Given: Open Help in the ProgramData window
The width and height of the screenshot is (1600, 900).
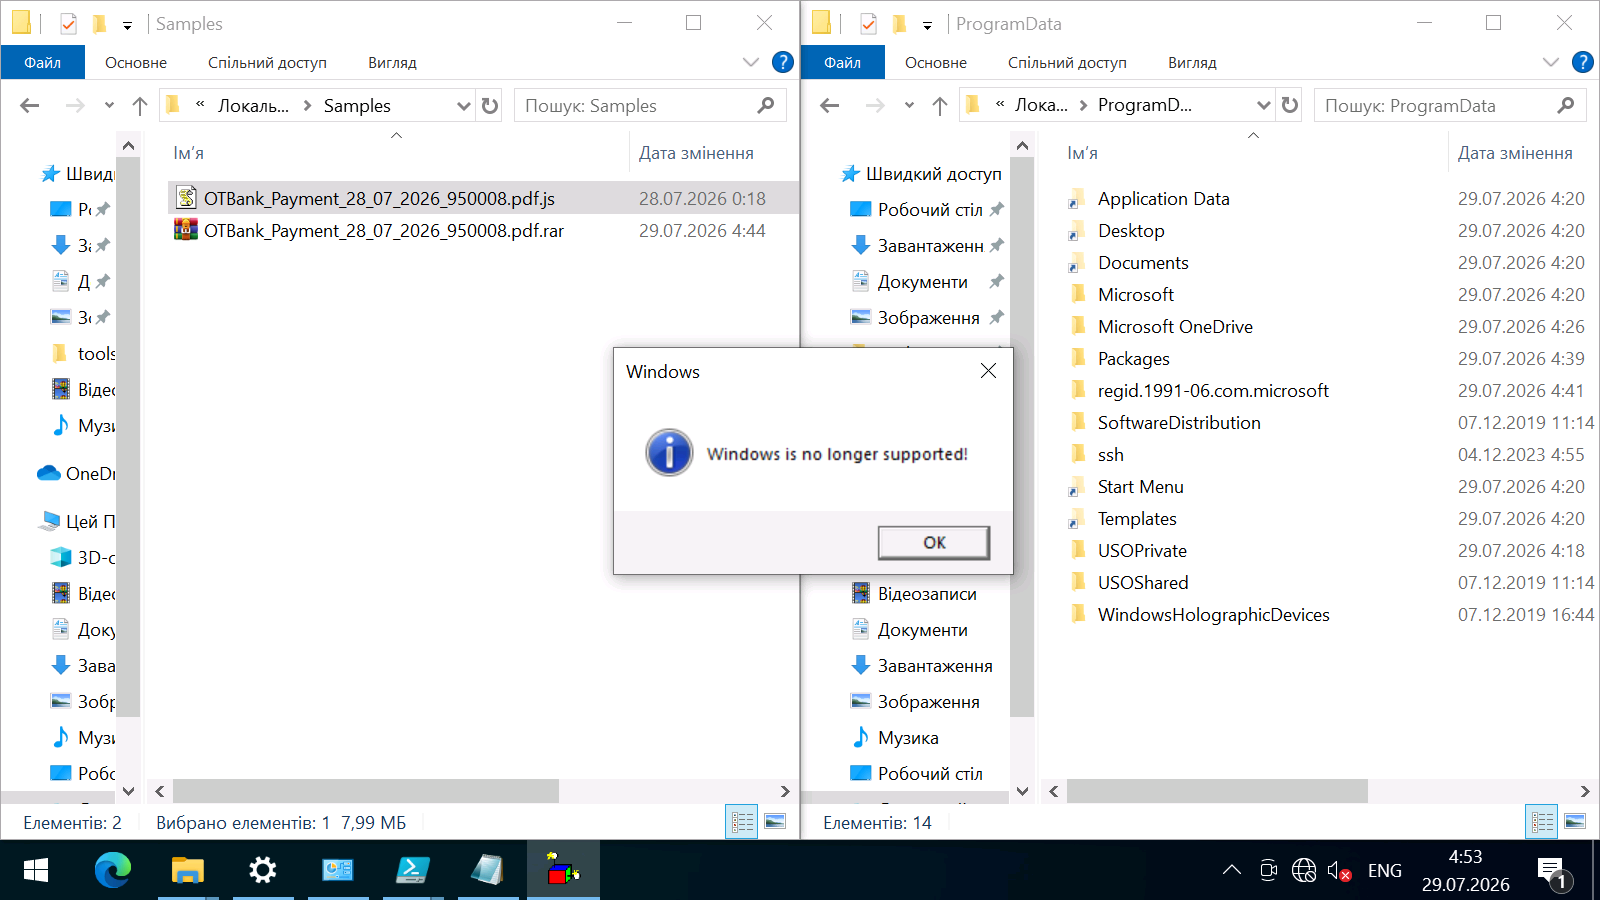Looking at the screenshot, I should coord(1582,62).
